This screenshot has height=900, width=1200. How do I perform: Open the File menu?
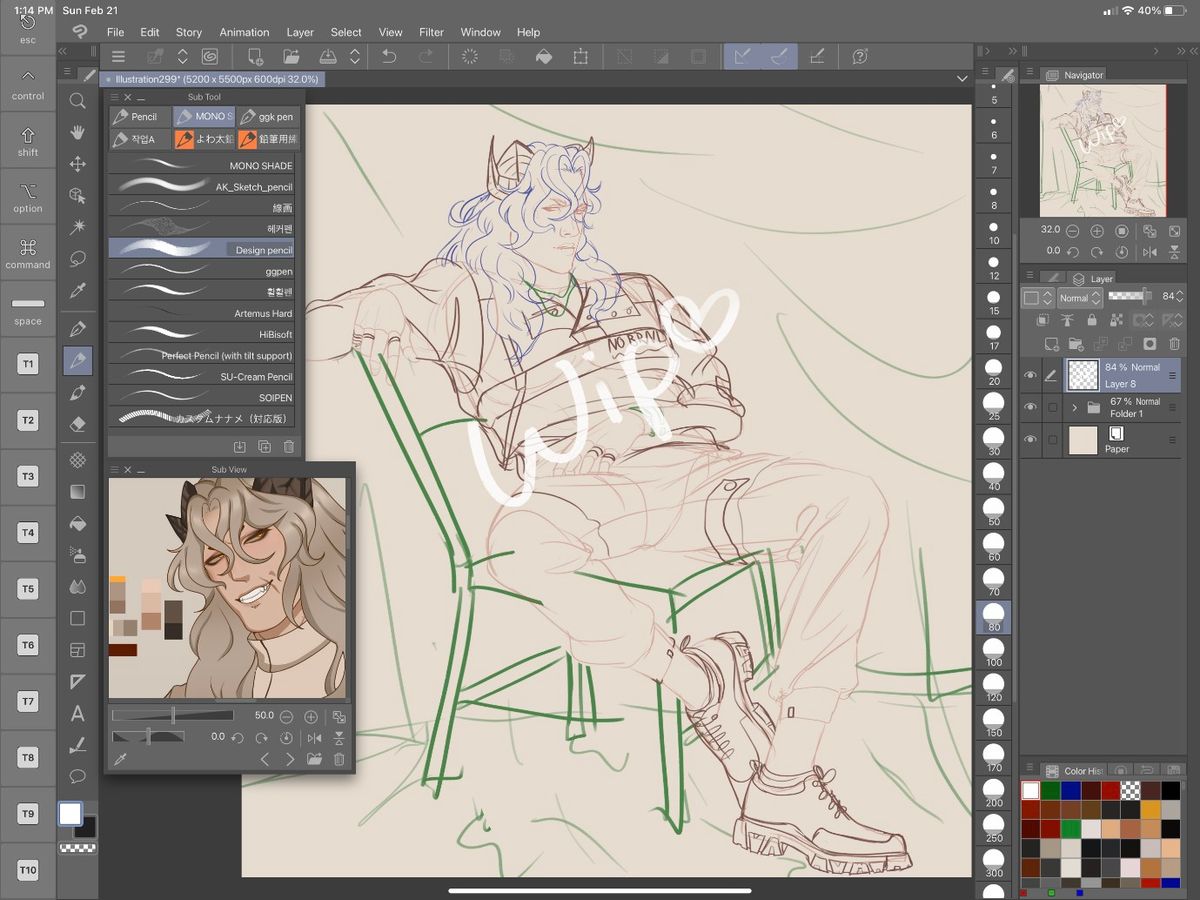click(115, 32)
